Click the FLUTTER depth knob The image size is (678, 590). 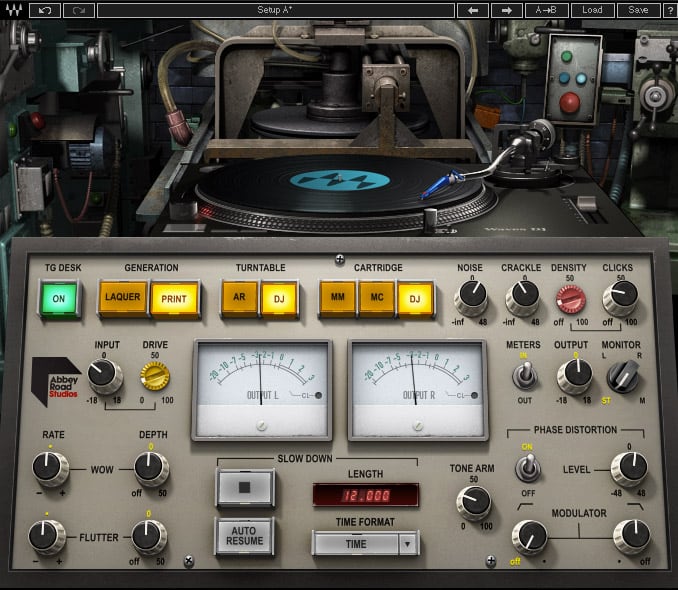pyautogui.click(x=149, y=536)
